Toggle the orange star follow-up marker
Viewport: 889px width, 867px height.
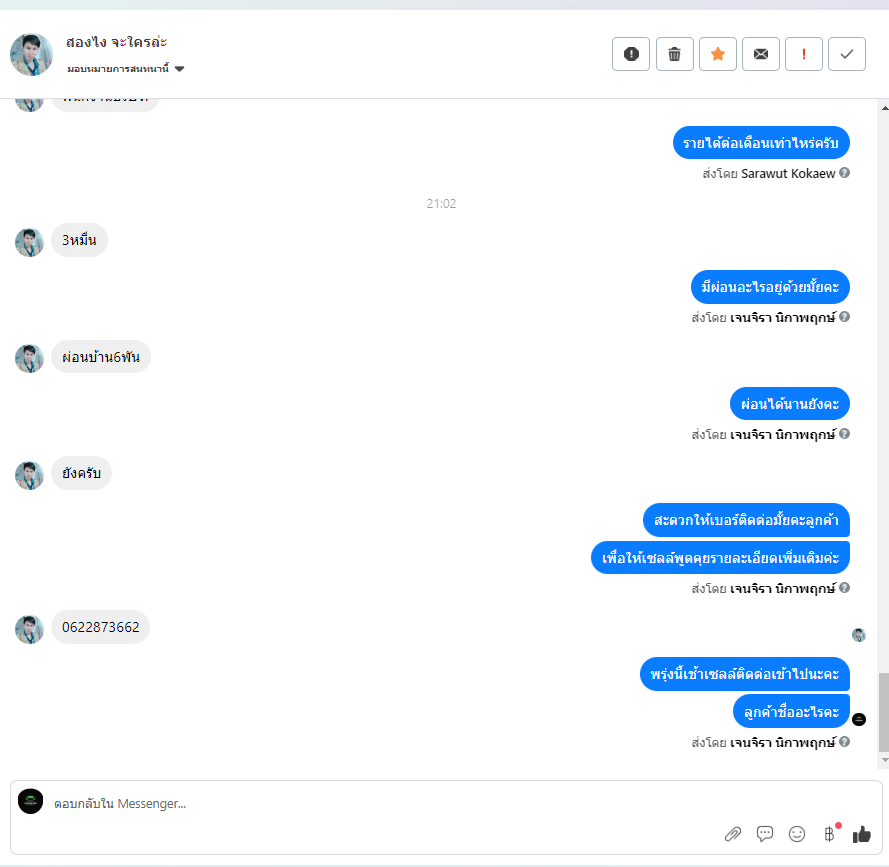pos(717,54)
